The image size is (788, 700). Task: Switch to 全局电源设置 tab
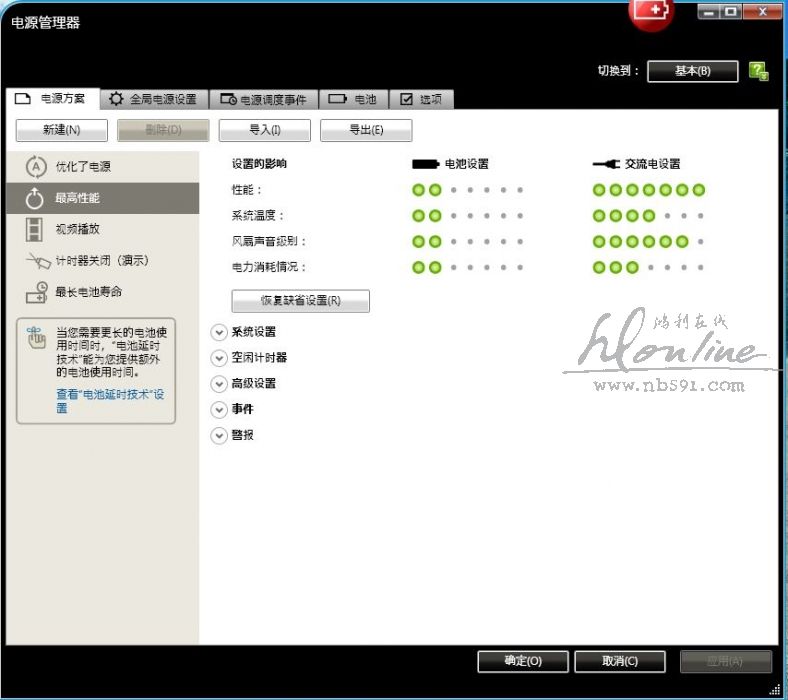[153, 100]
